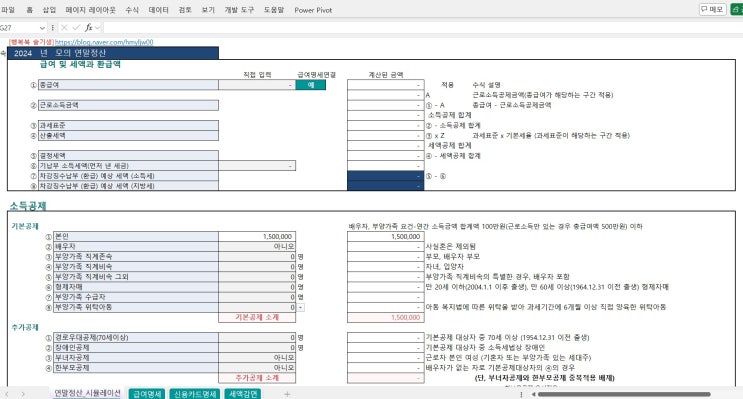Select the 경로우대공제(70세이상) count cell
Image resolution: width=743 pixels, height=399 pixels.
257,338
